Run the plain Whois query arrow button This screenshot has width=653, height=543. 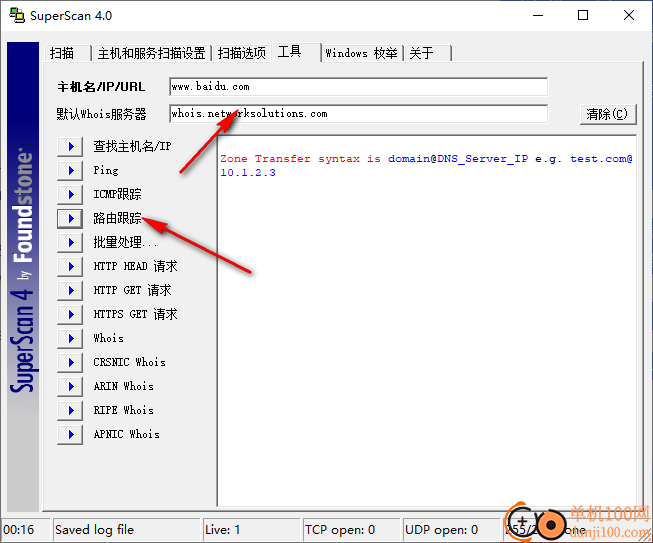pos(70,339)
